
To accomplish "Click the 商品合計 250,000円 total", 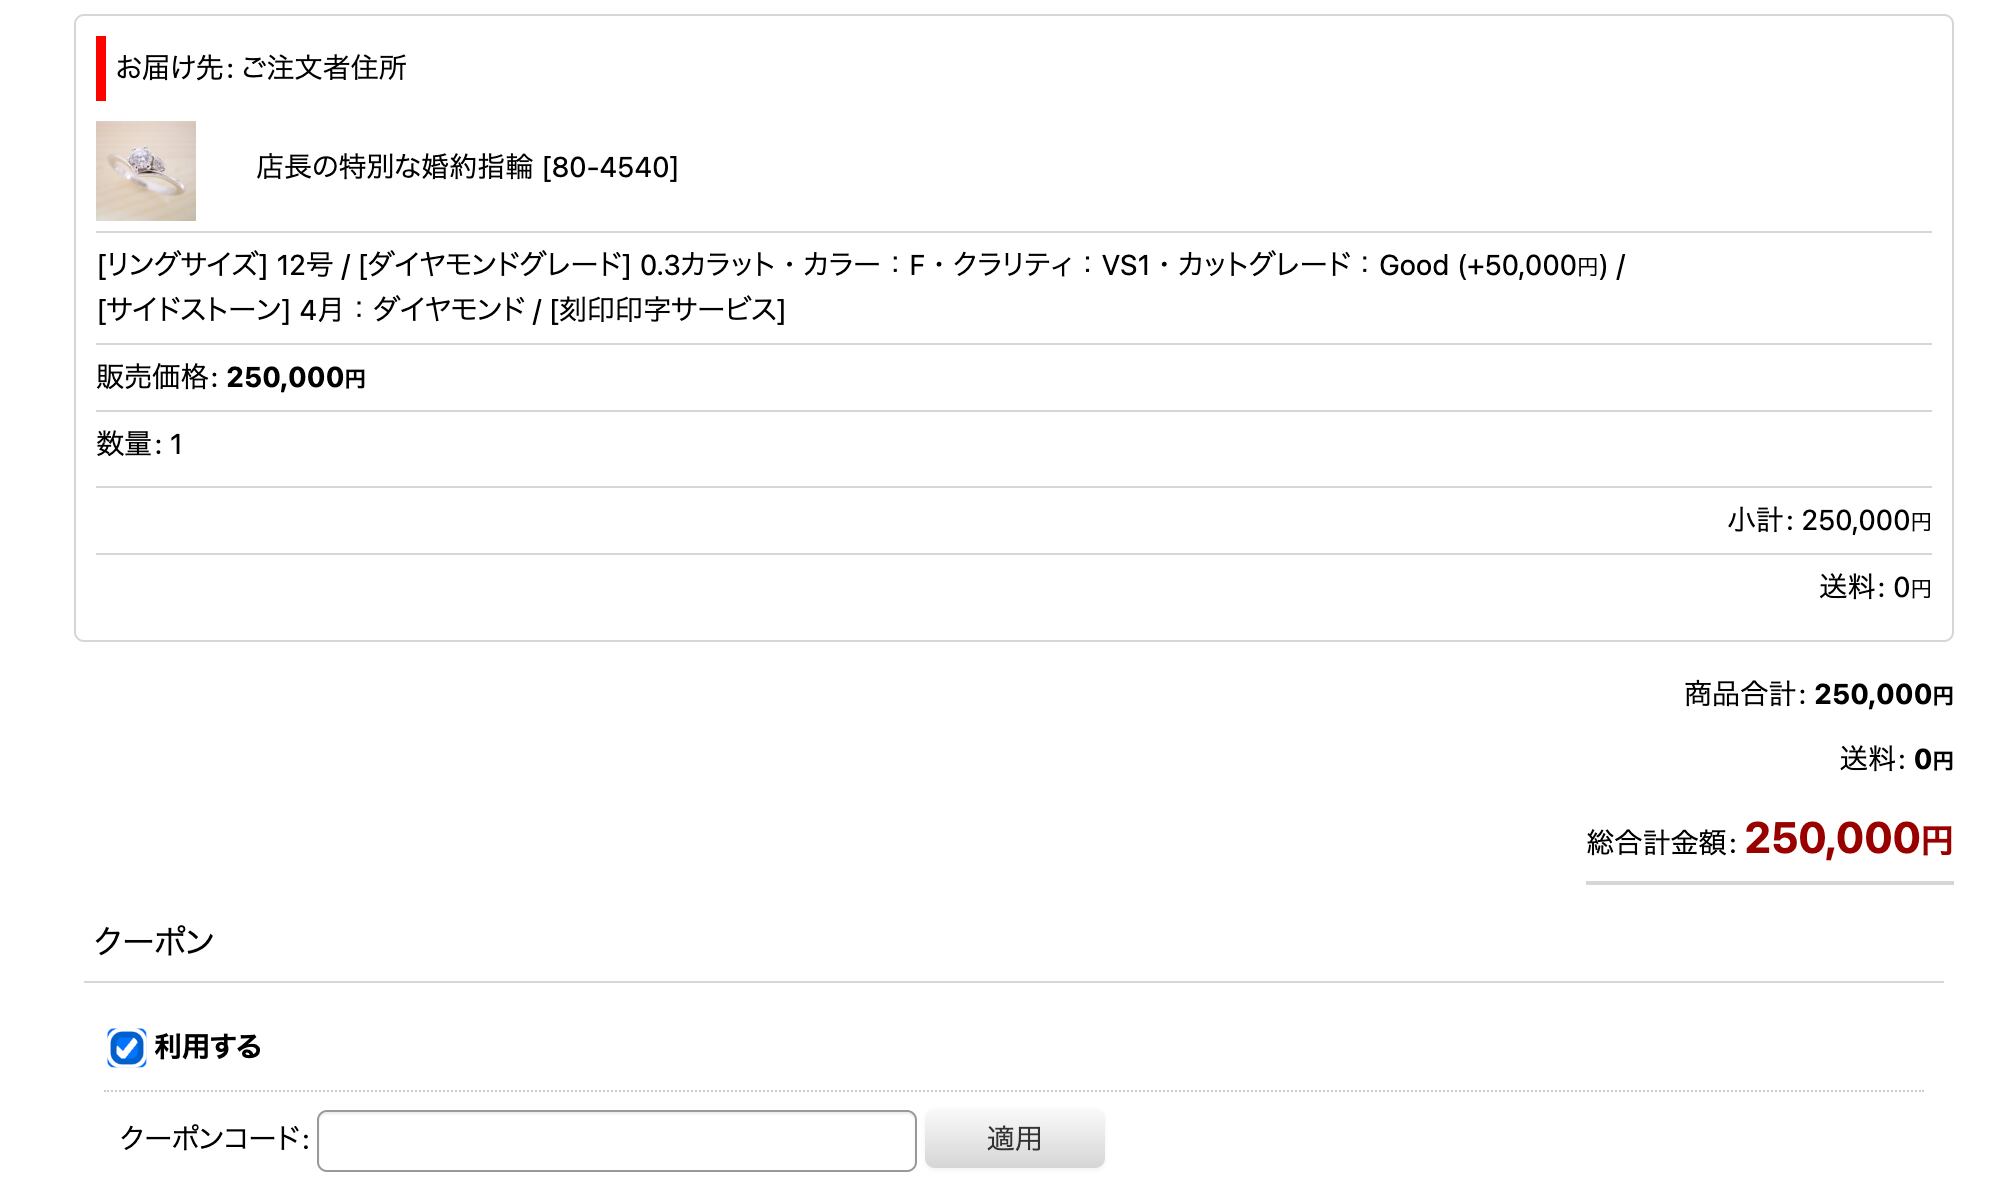I will click(x=1817, y=695).
